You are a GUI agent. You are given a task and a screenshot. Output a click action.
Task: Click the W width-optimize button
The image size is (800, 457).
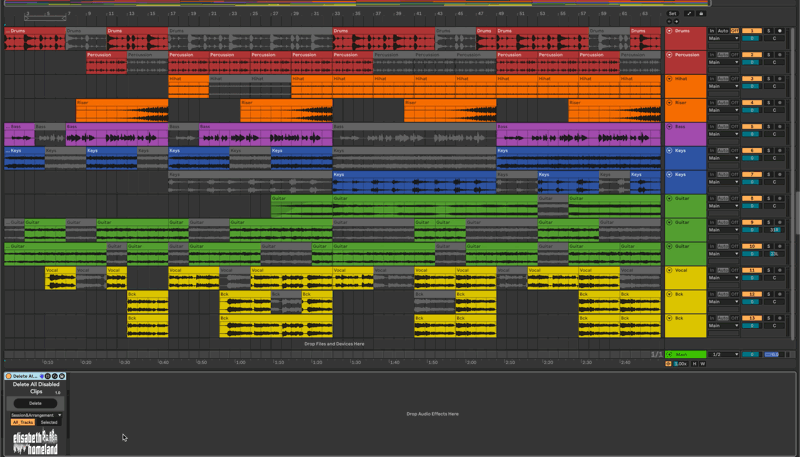(703, 364)
